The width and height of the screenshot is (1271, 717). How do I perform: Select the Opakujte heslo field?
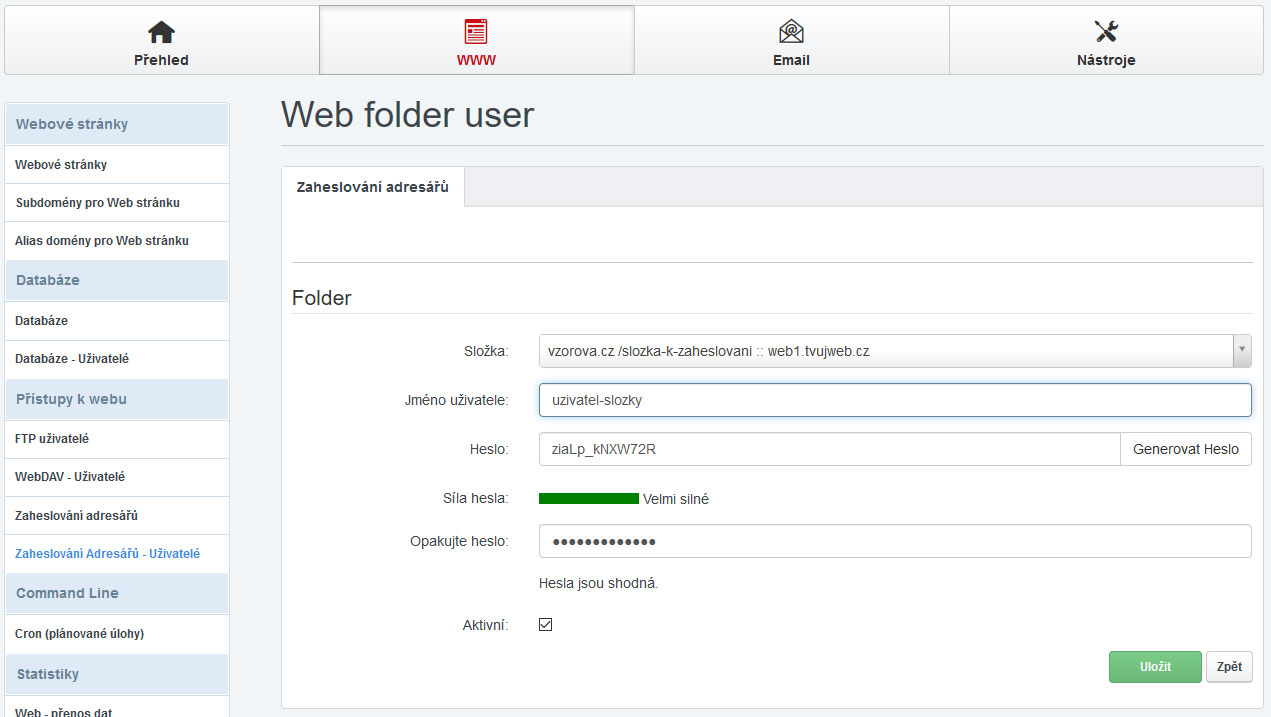coord(894,541)
